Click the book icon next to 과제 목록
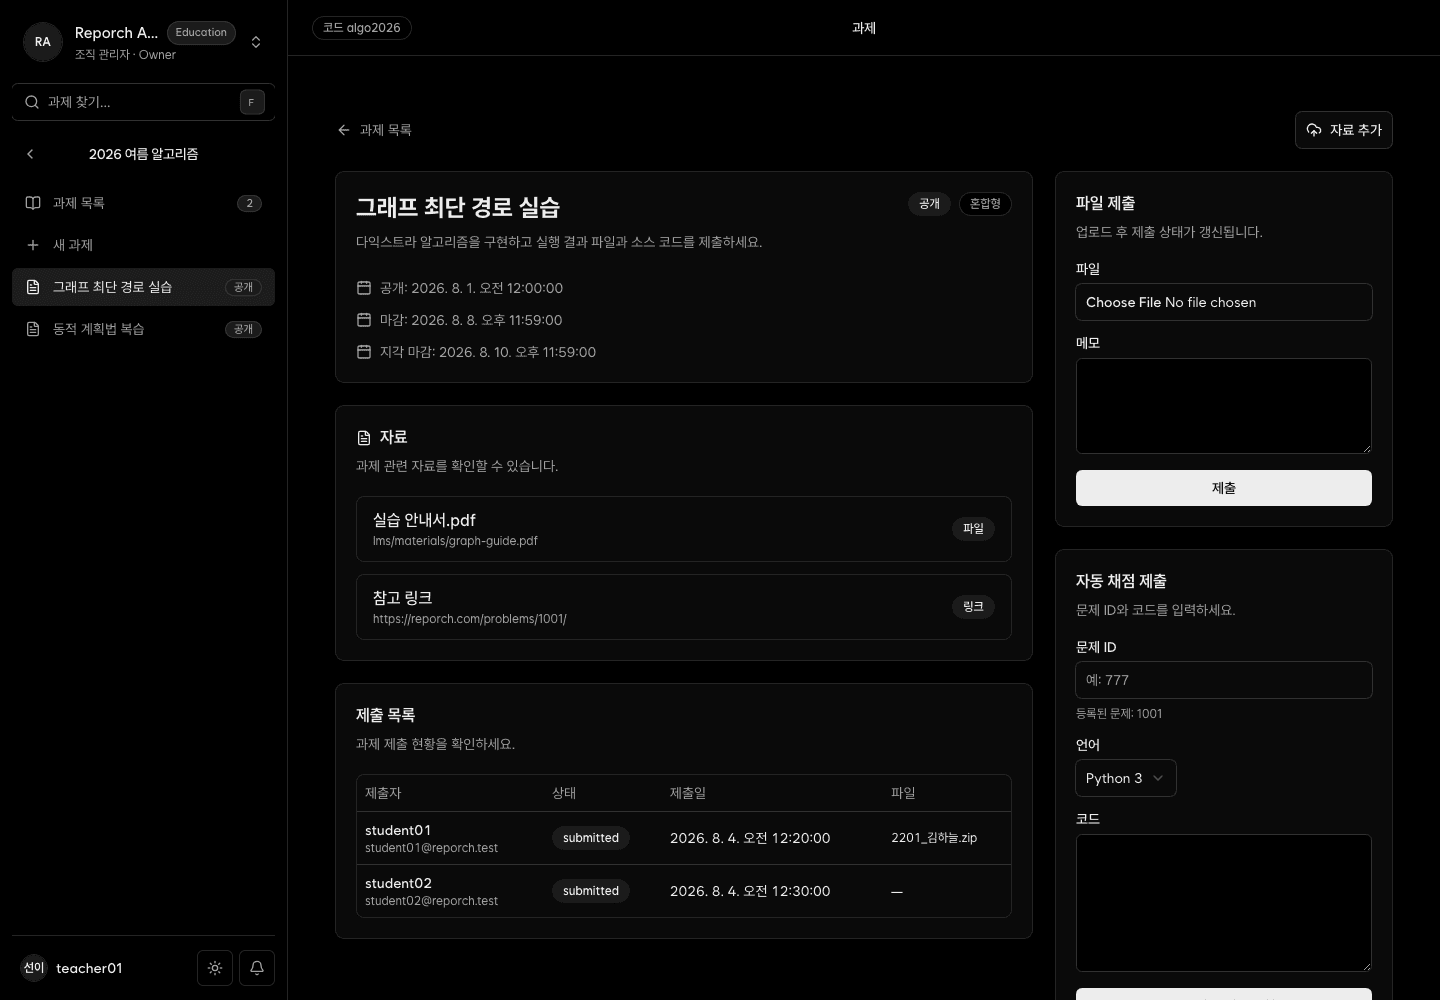Image resolution: width=1440 pixels, height=1000 pixels. pyautogui.click(x=33, y=203)
